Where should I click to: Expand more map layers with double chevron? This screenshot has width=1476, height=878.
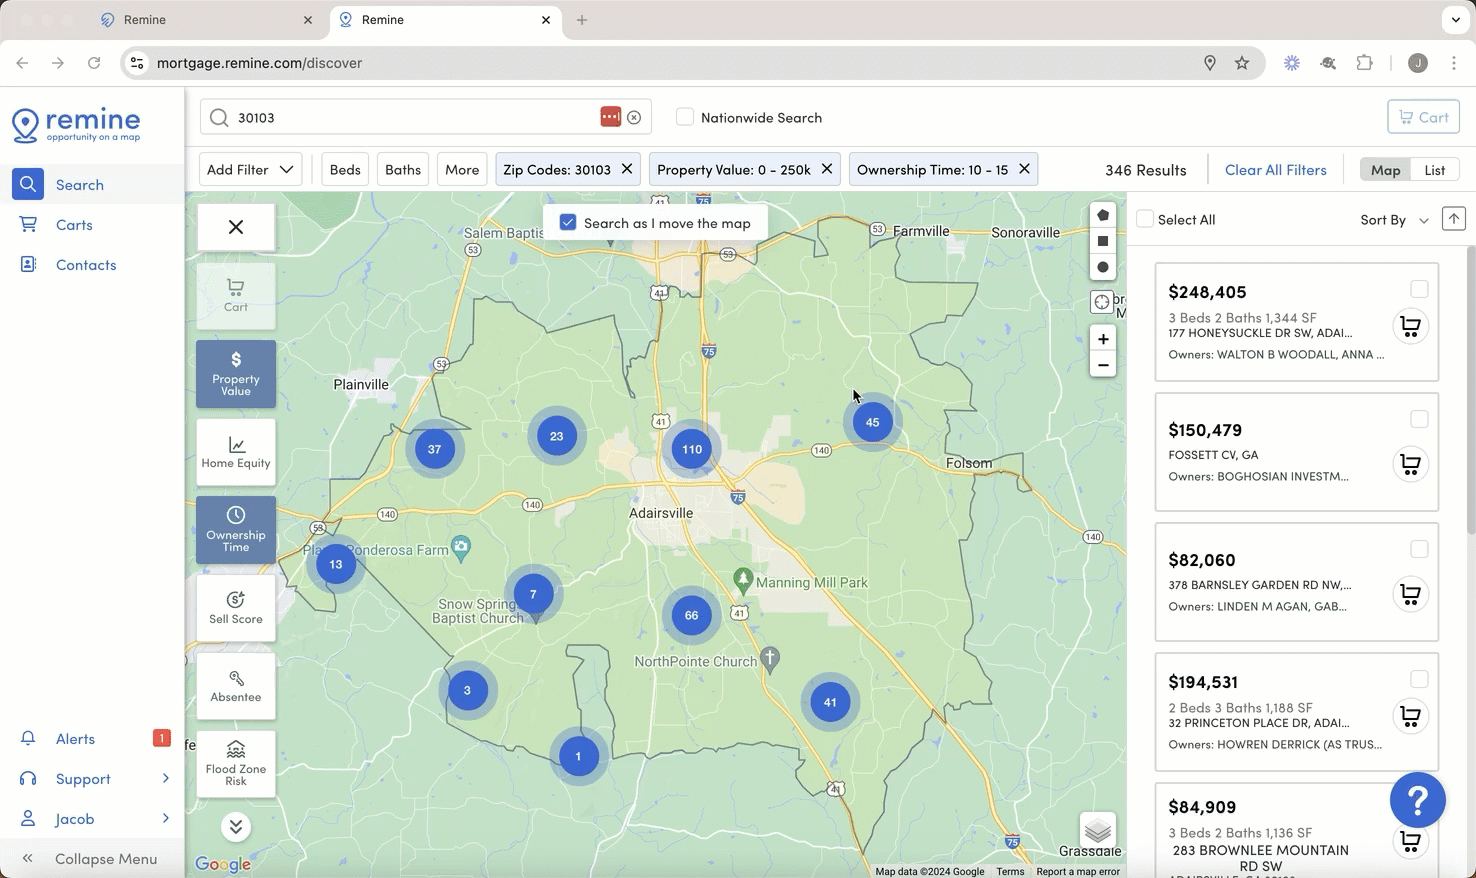click(x=236, y=827)
